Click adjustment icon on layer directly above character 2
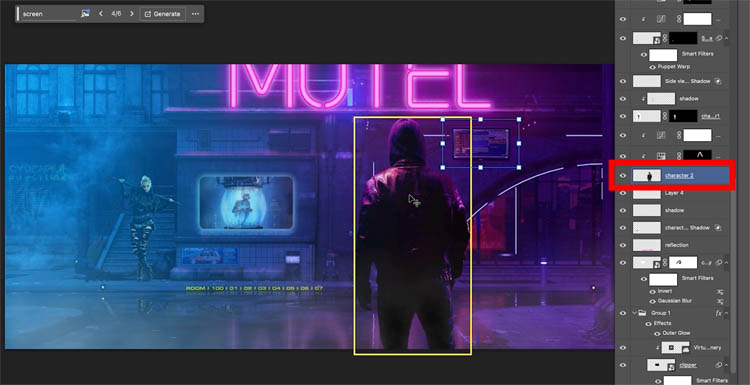The image size is (750, 385). click(x=662, y=156)
